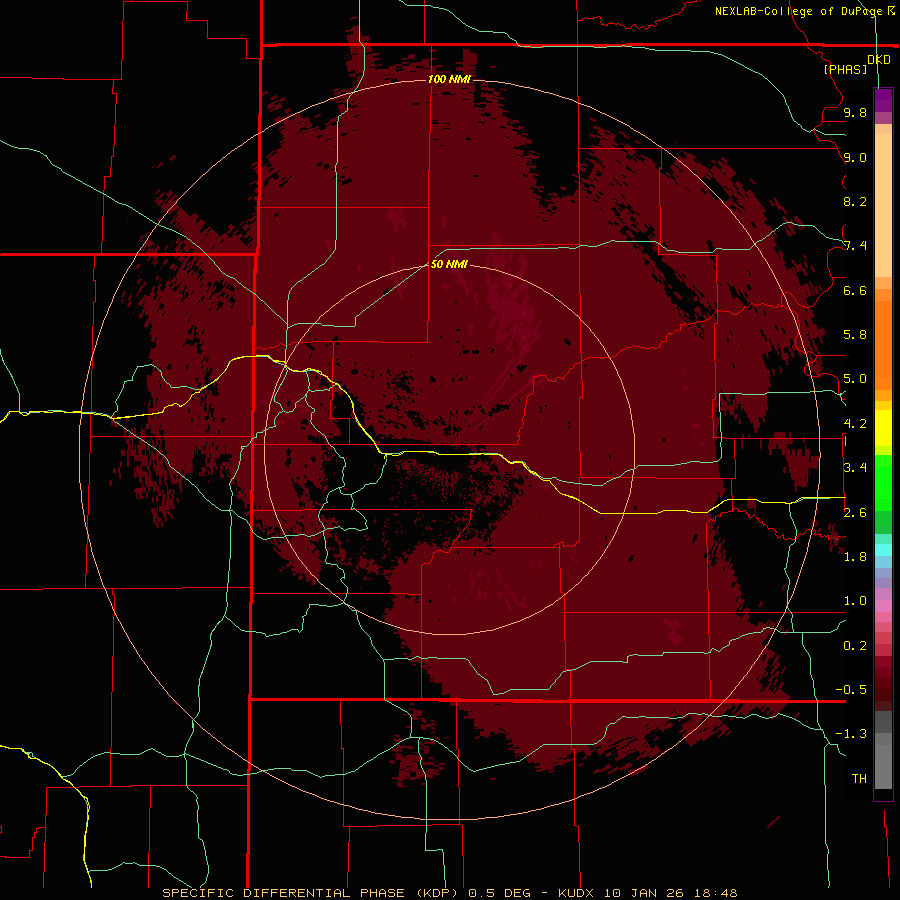Click the 1.0 scale value

tap(855, 601)
